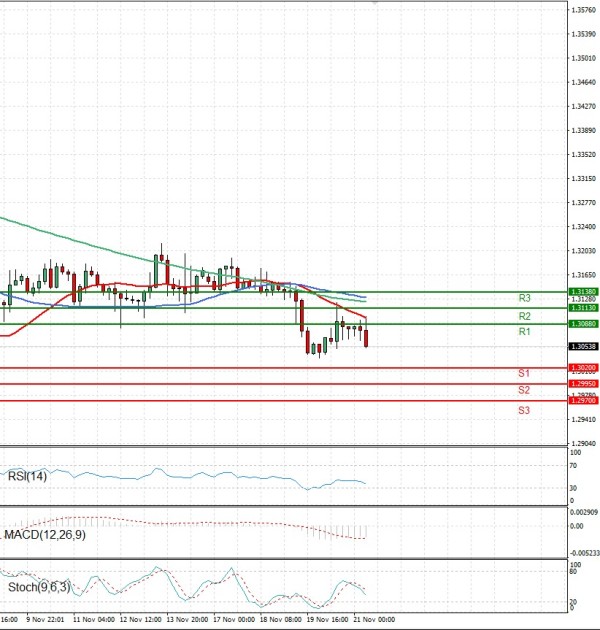The height and width of the screenshot is (630, 600).
Task: Select the S1 support label
Action: (x=524, y=374)
